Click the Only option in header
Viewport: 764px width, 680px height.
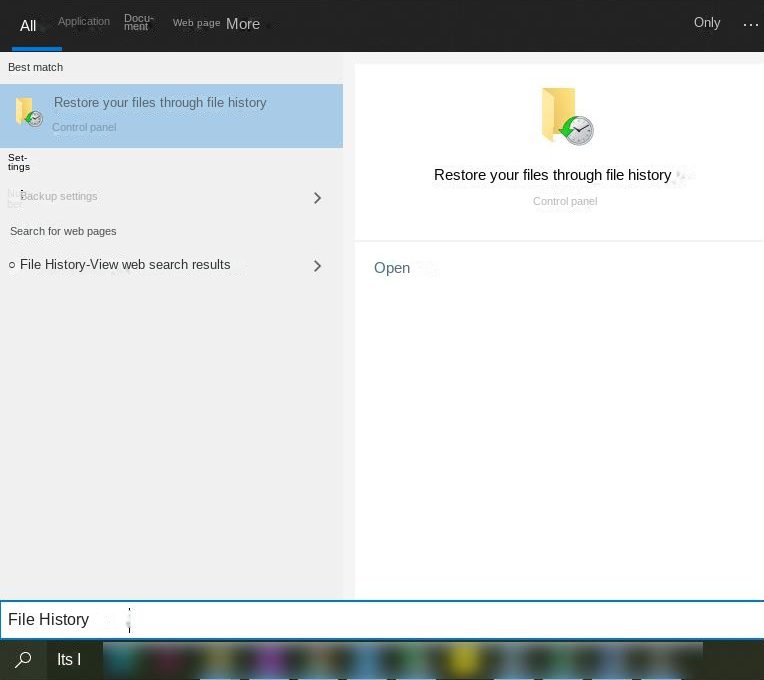(x=707, y=22)
